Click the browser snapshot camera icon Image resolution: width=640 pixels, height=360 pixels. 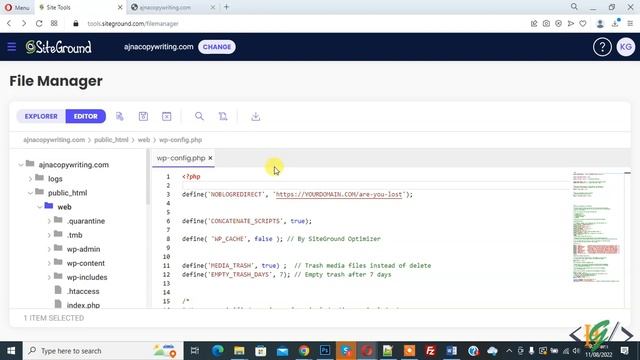546,24
